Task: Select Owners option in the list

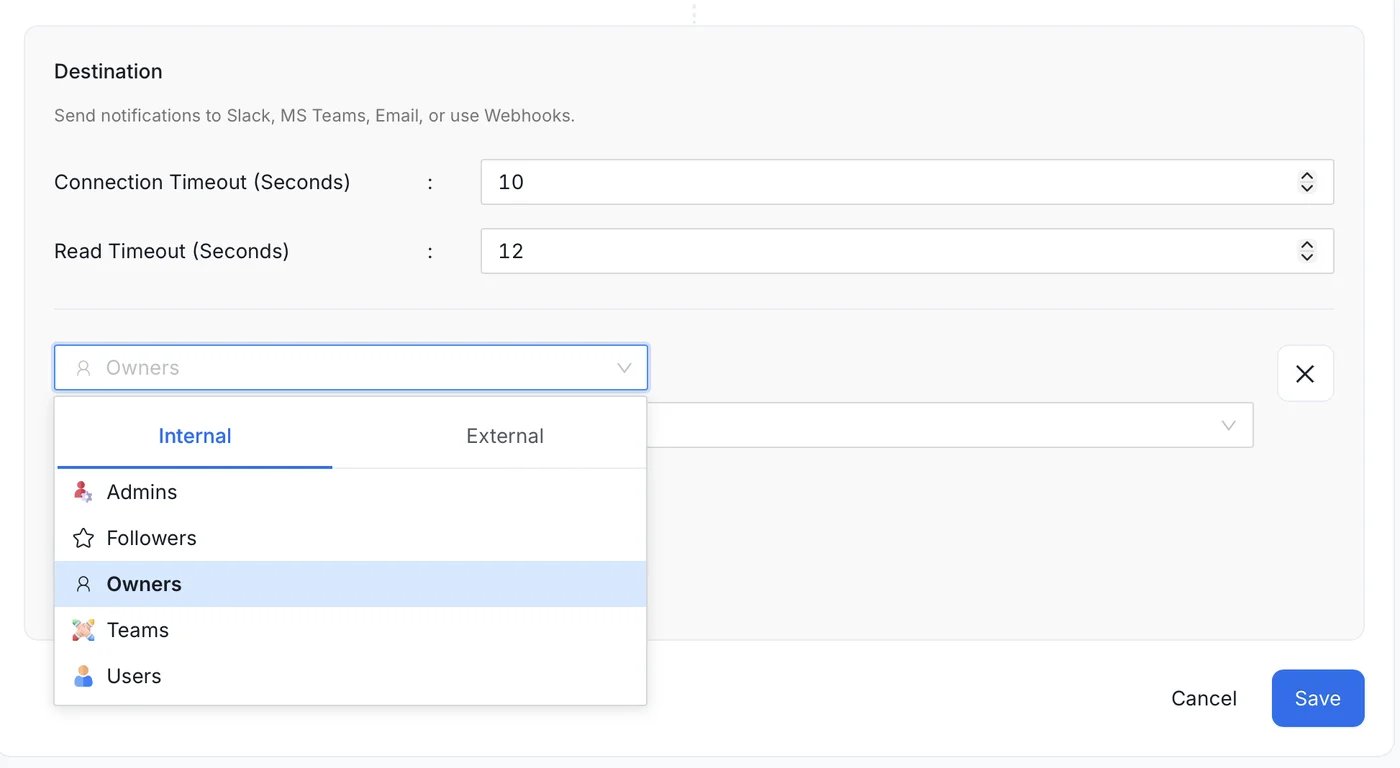Action: click(x=350, y=584)
